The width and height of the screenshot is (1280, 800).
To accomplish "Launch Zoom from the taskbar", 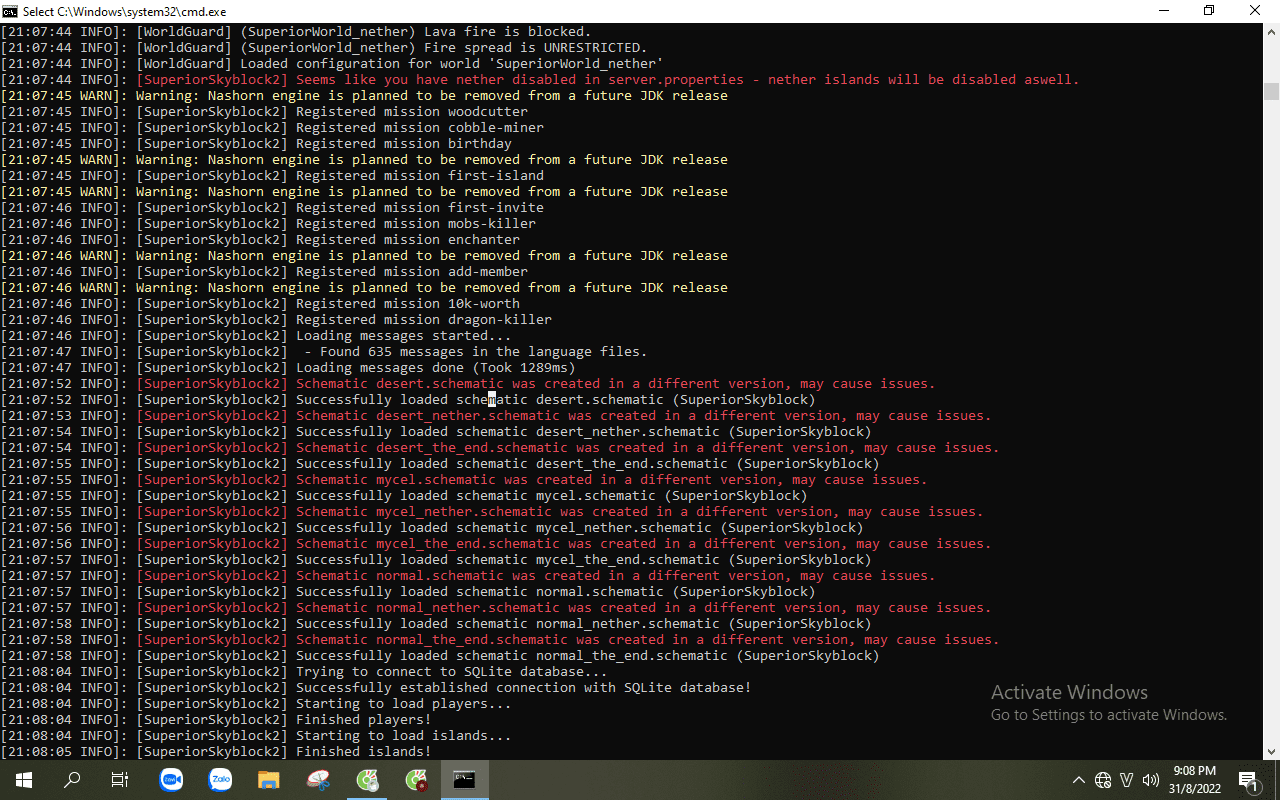I will (x=172, y=780).
